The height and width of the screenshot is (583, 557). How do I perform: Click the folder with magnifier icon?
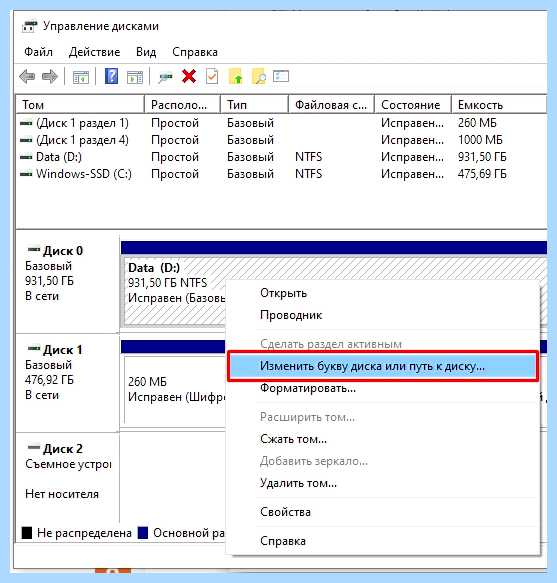pos(259,77)
